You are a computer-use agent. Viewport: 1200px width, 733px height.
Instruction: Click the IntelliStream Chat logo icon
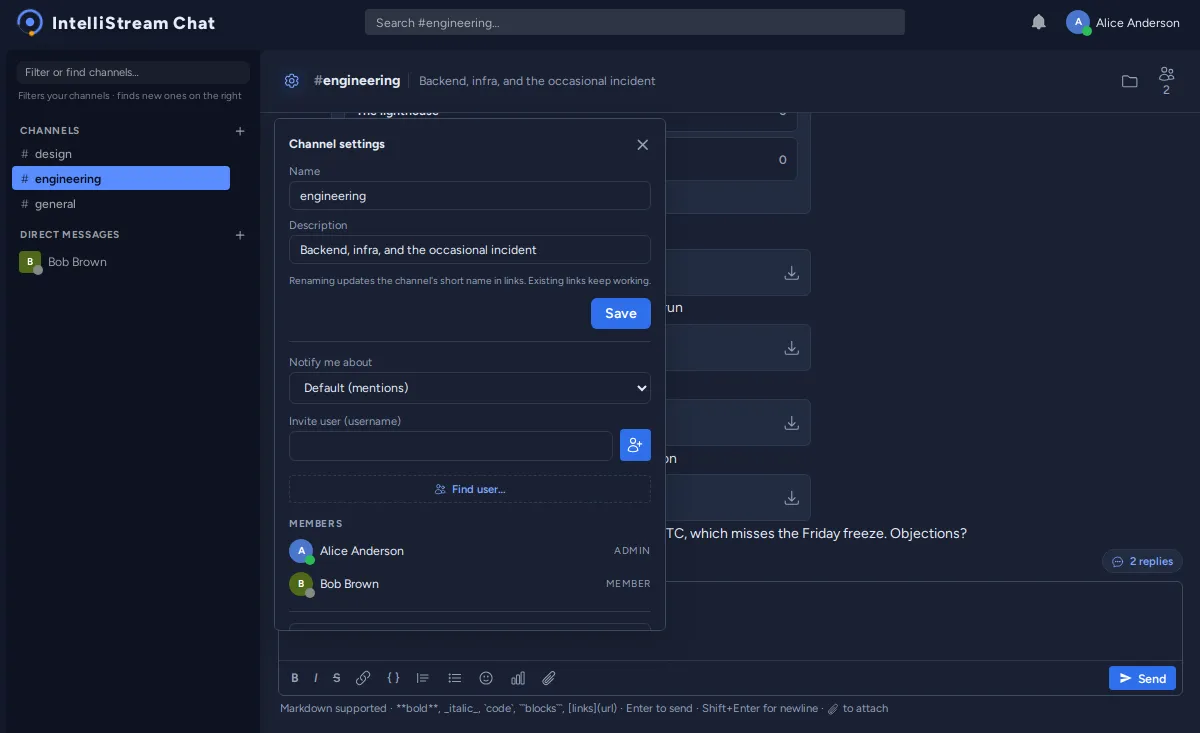(30, 22)
